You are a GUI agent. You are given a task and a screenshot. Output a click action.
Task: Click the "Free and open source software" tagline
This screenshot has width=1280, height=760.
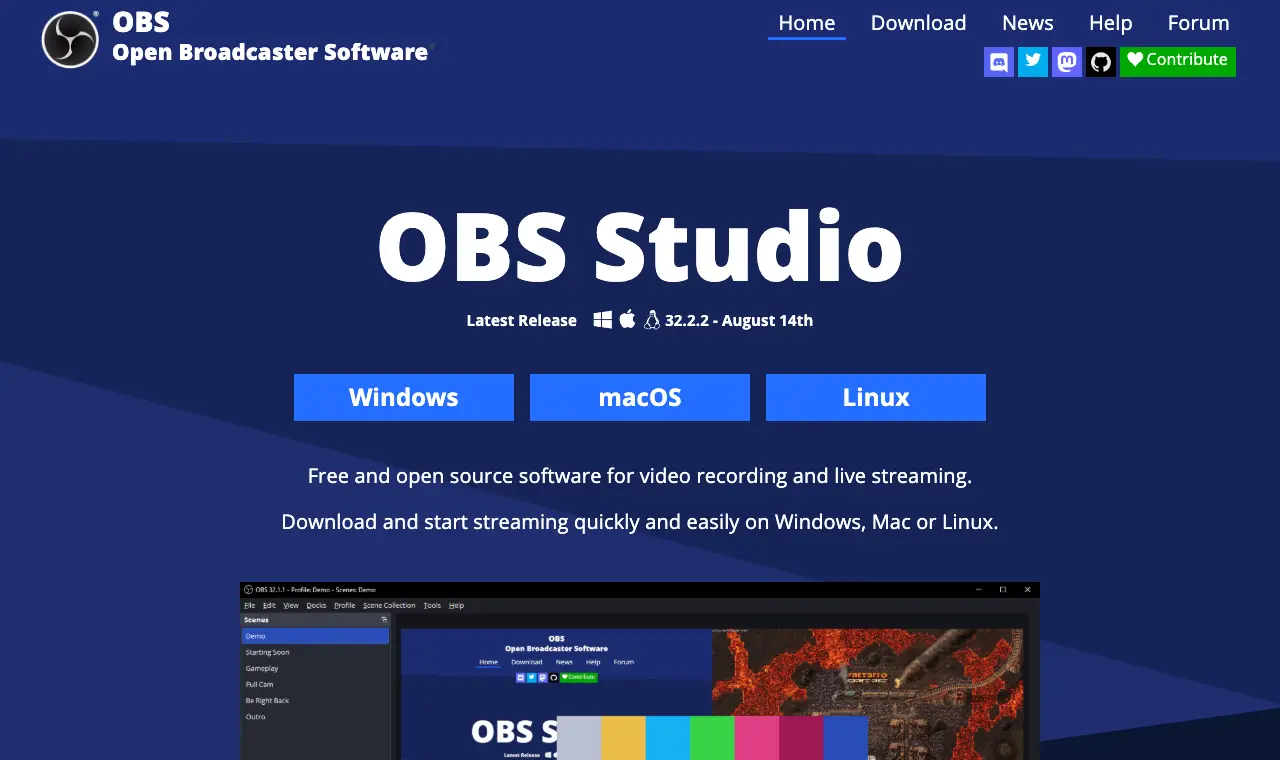(x=640, y=476)
